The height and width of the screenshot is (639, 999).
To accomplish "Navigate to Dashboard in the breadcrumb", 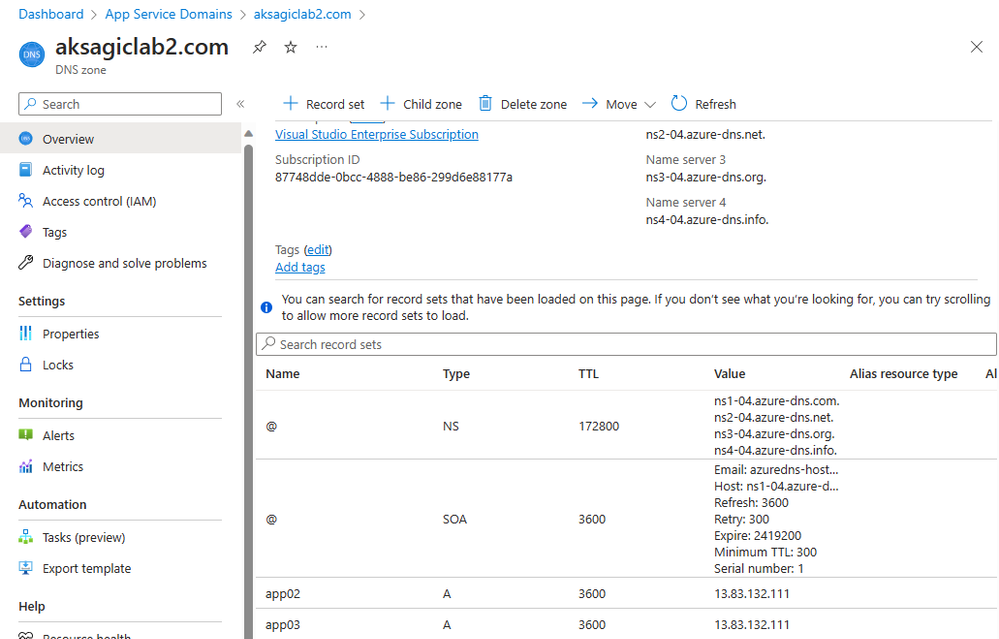I will point(51,14).
